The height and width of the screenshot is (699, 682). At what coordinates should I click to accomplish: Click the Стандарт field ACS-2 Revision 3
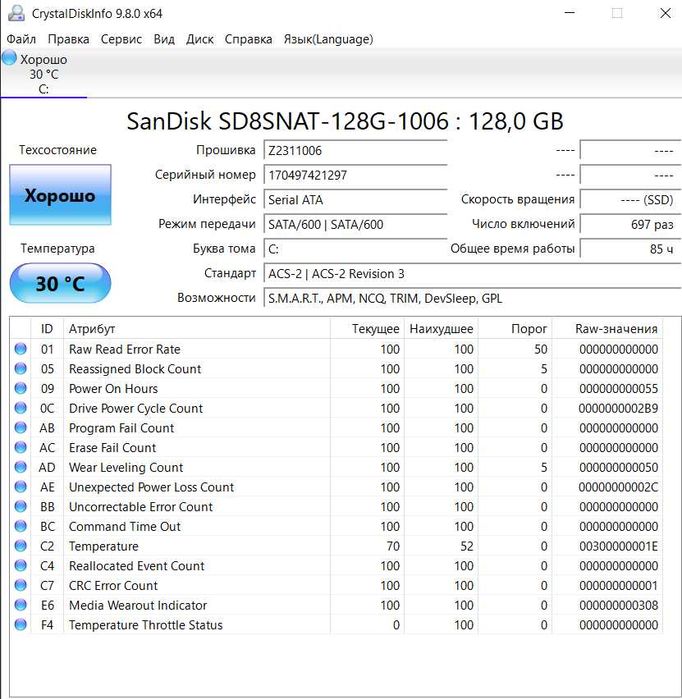(x=472, y=273)
